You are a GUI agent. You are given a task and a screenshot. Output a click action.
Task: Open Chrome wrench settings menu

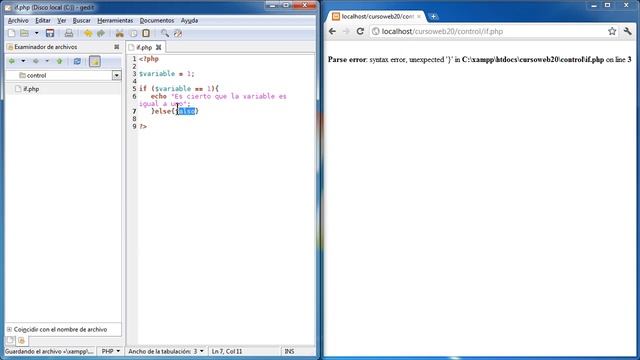[627, 31]
